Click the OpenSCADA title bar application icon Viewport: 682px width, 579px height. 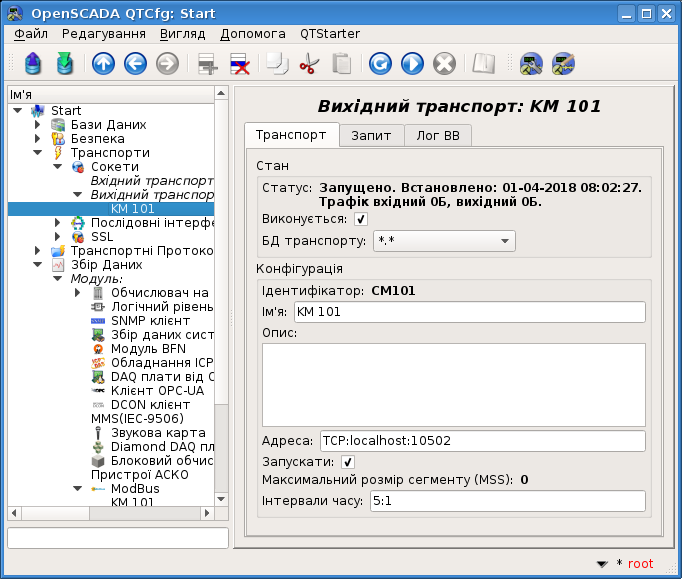(15, 13)
